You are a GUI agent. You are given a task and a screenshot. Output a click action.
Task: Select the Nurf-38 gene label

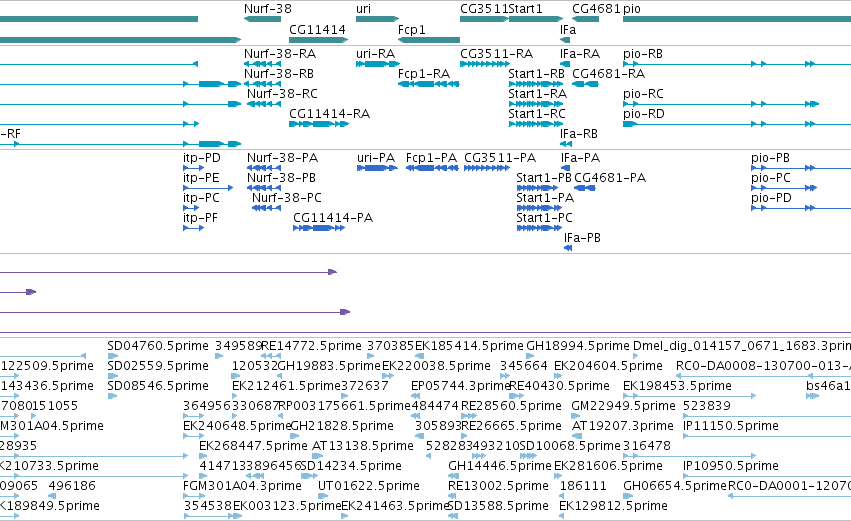[x=268, y=9]
